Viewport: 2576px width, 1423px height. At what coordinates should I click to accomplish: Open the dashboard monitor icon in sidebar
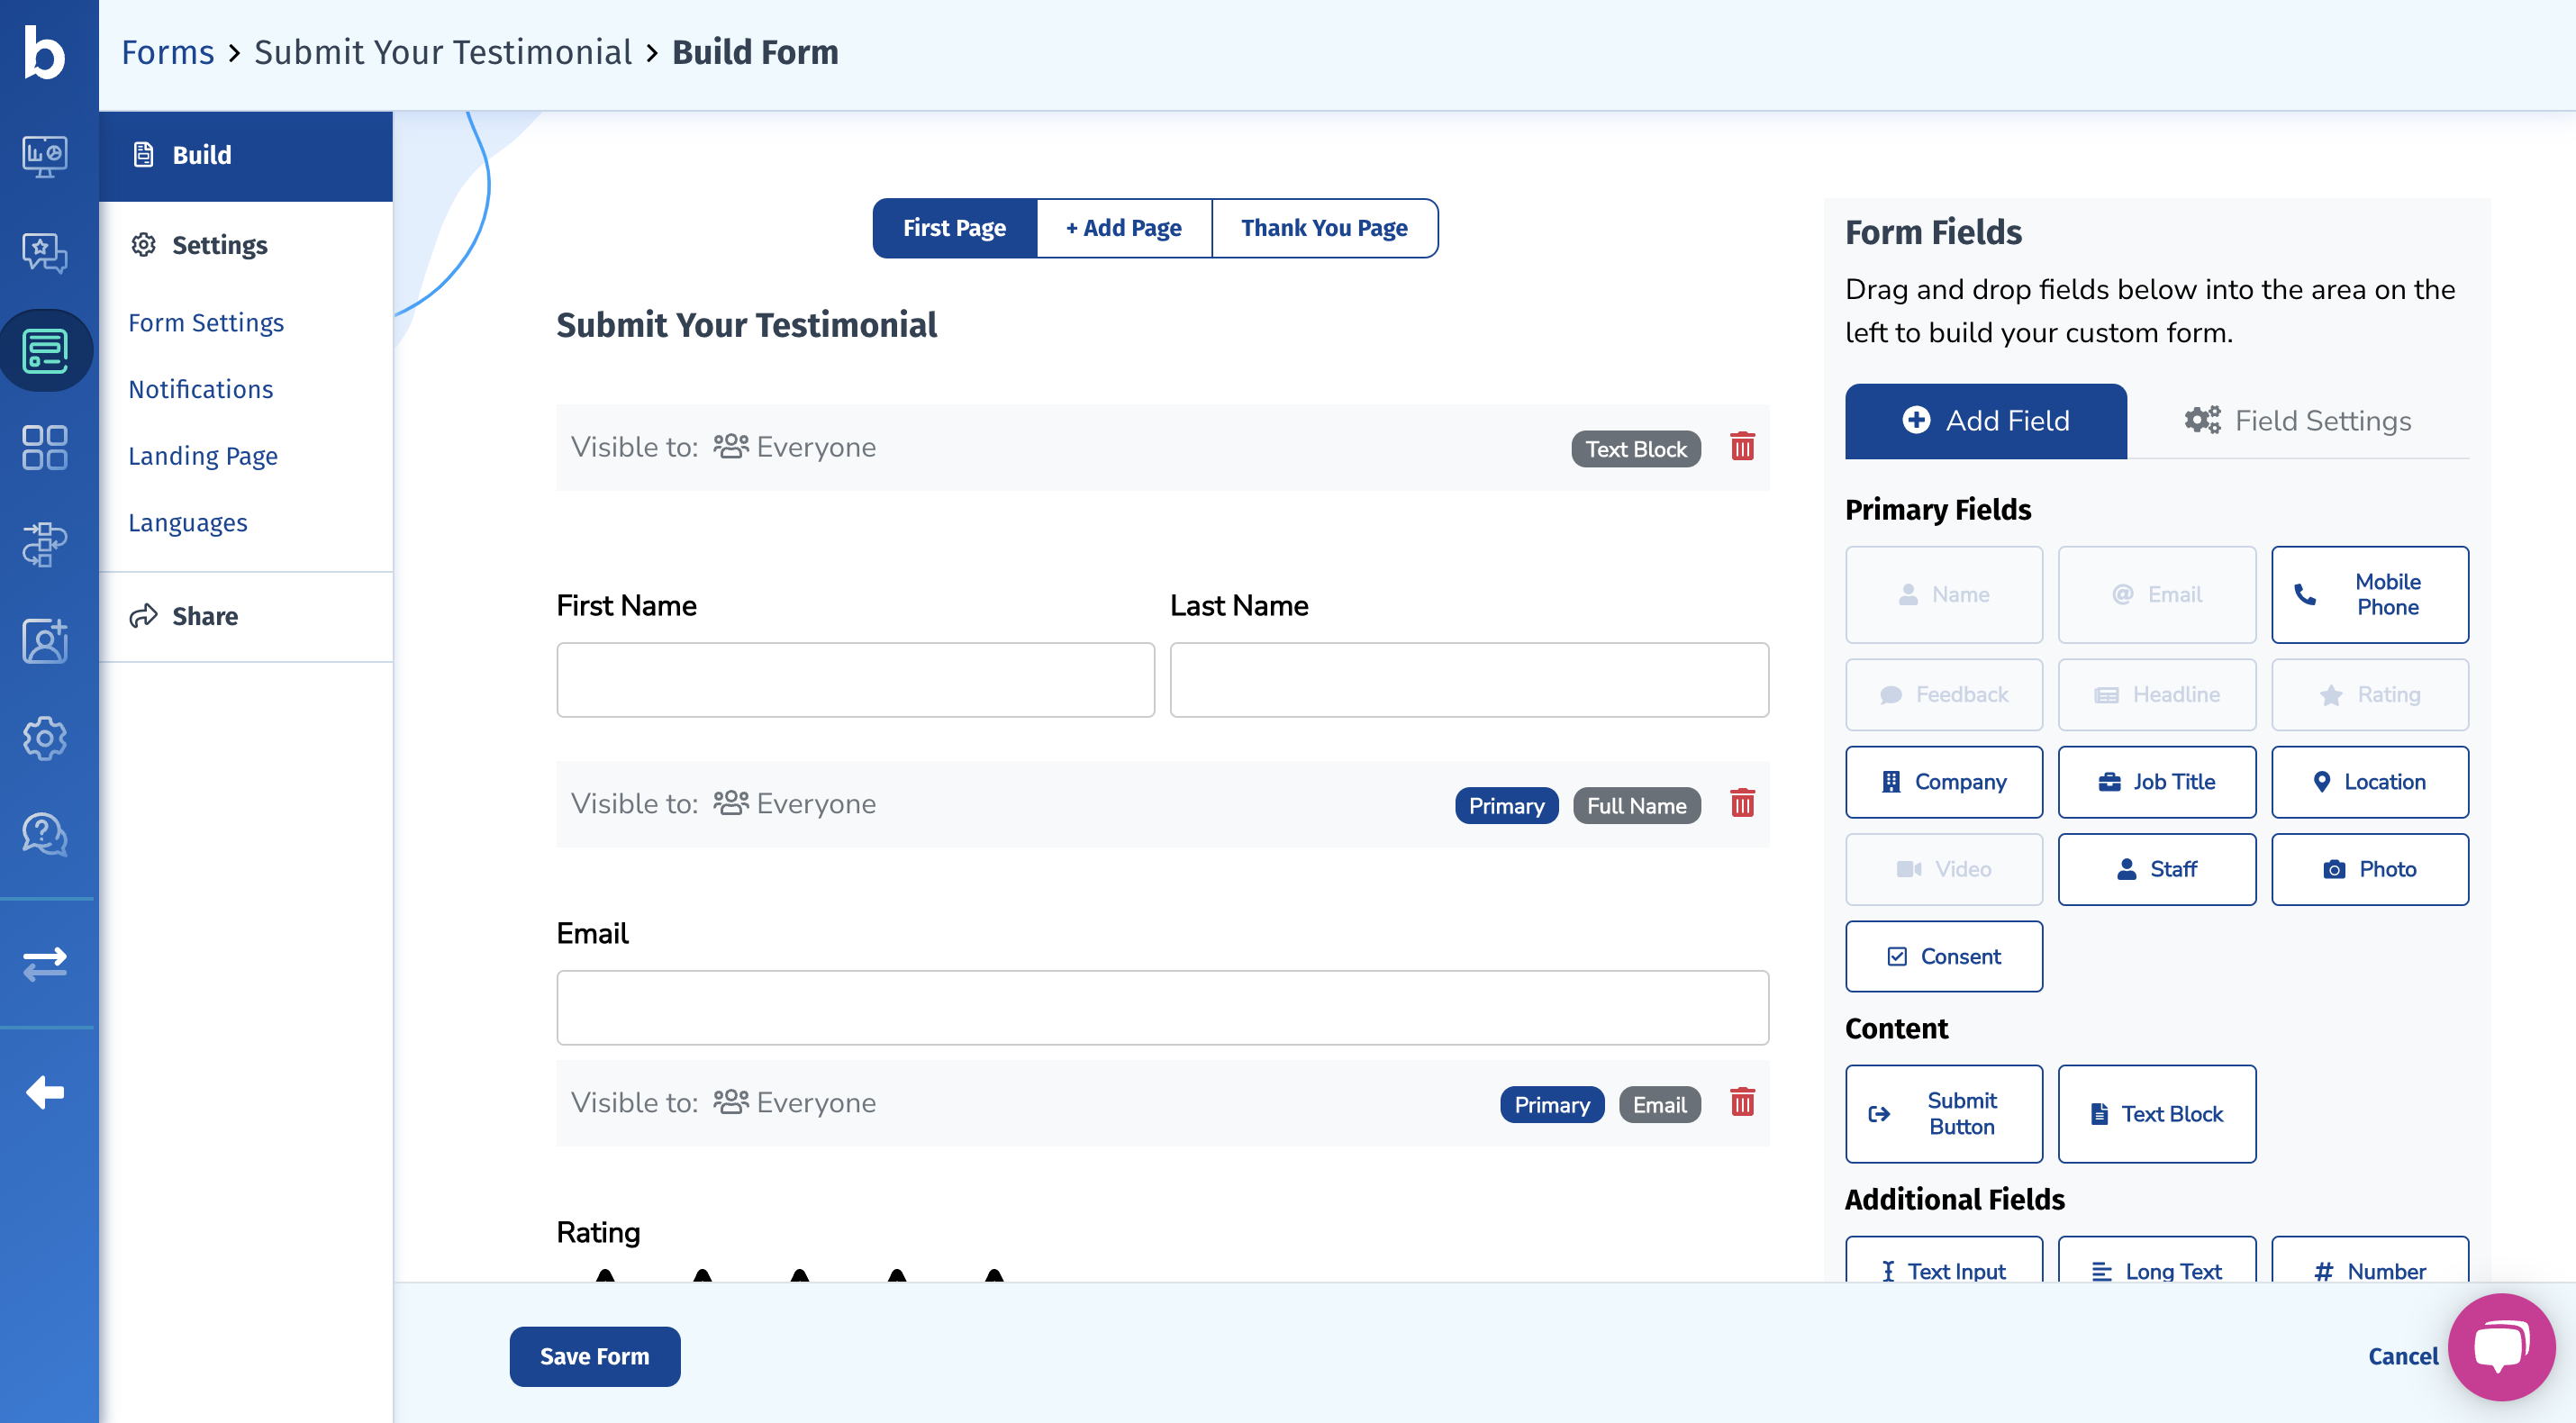point(45,155)
